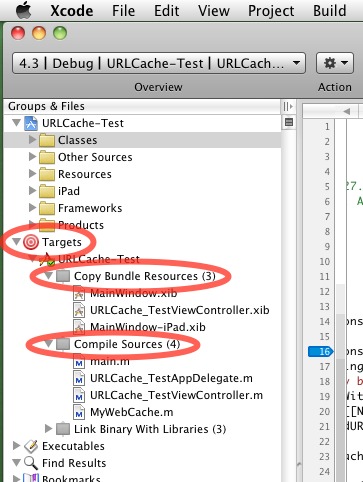Select the main.m file icon
The width and height of the screenshot is (363, 482).
tap(79, 362)
